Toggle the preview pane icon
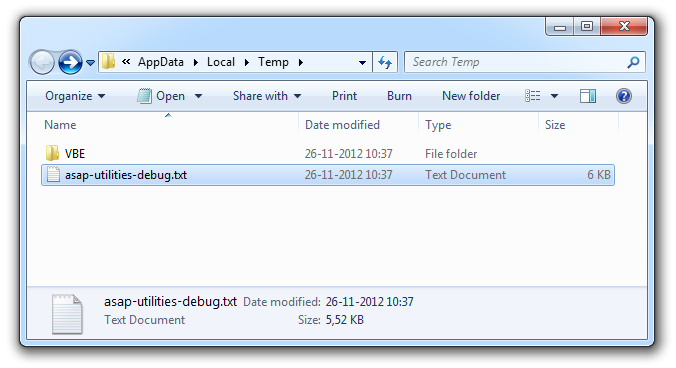The height and width of the screenshot is (368, 676). (x=588, y=96)
